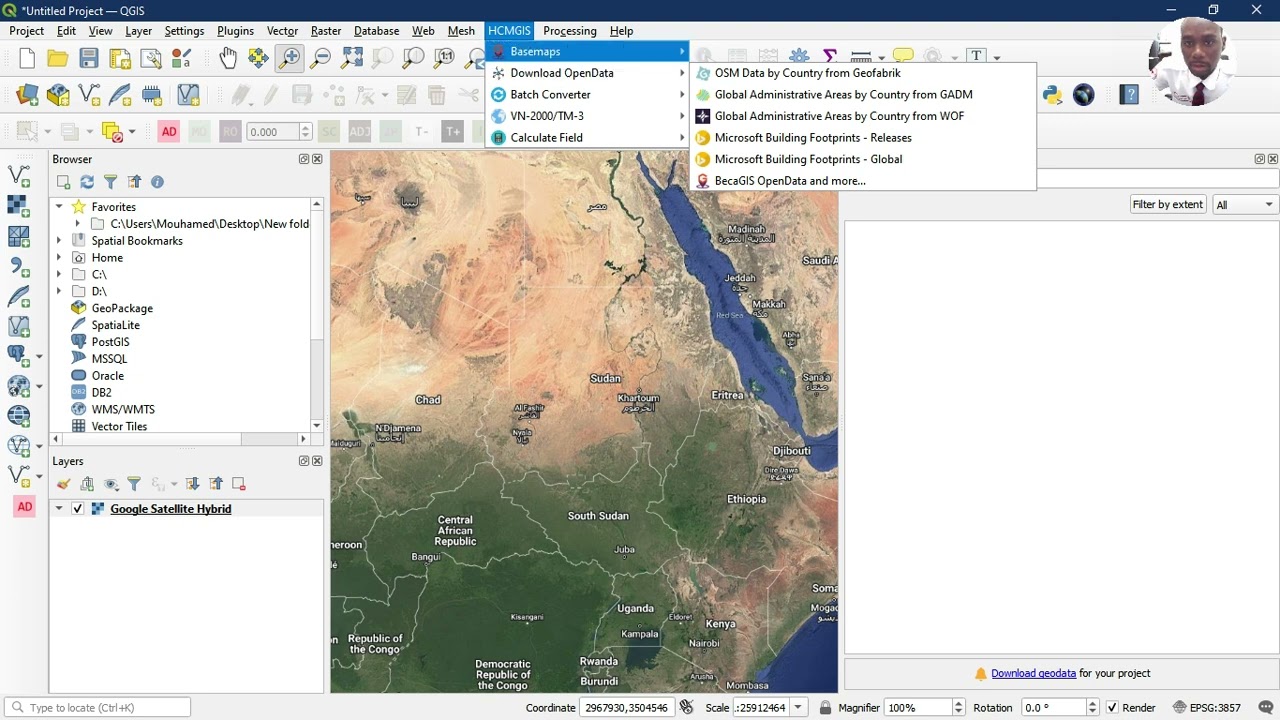Click the Add Vector Layer sidebar icon
1280x720 pixels.
tap(18, 175)
